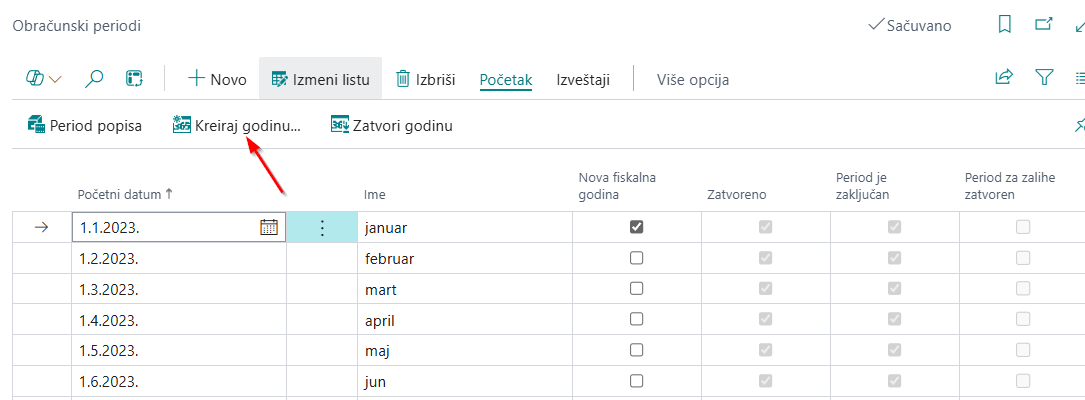
Task: Select the 1.6.2023. date cell
Action: [179, 381]
